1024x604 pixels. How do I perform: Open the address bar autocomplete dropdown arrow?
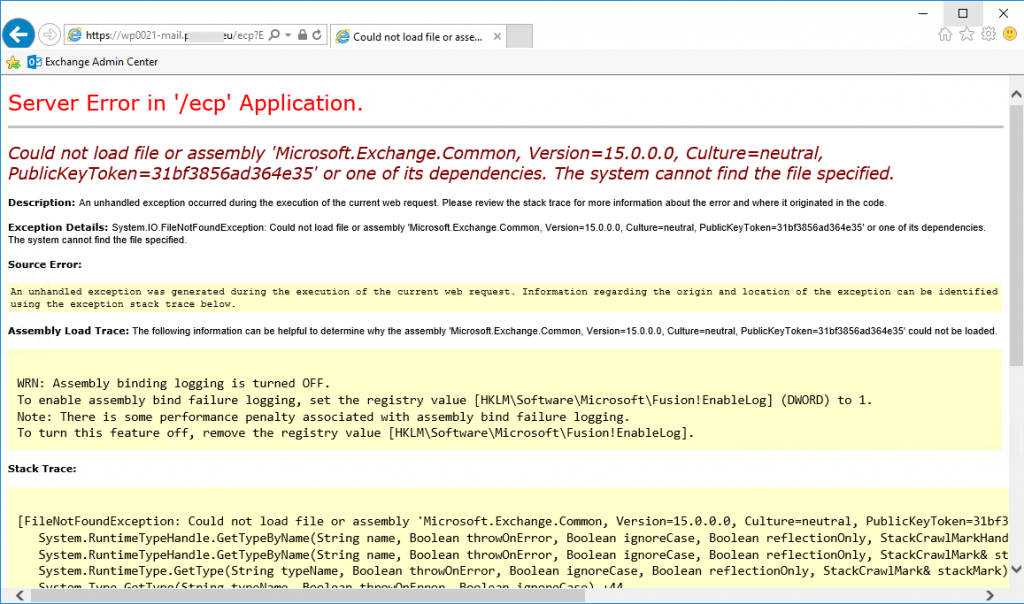point(288,33)
